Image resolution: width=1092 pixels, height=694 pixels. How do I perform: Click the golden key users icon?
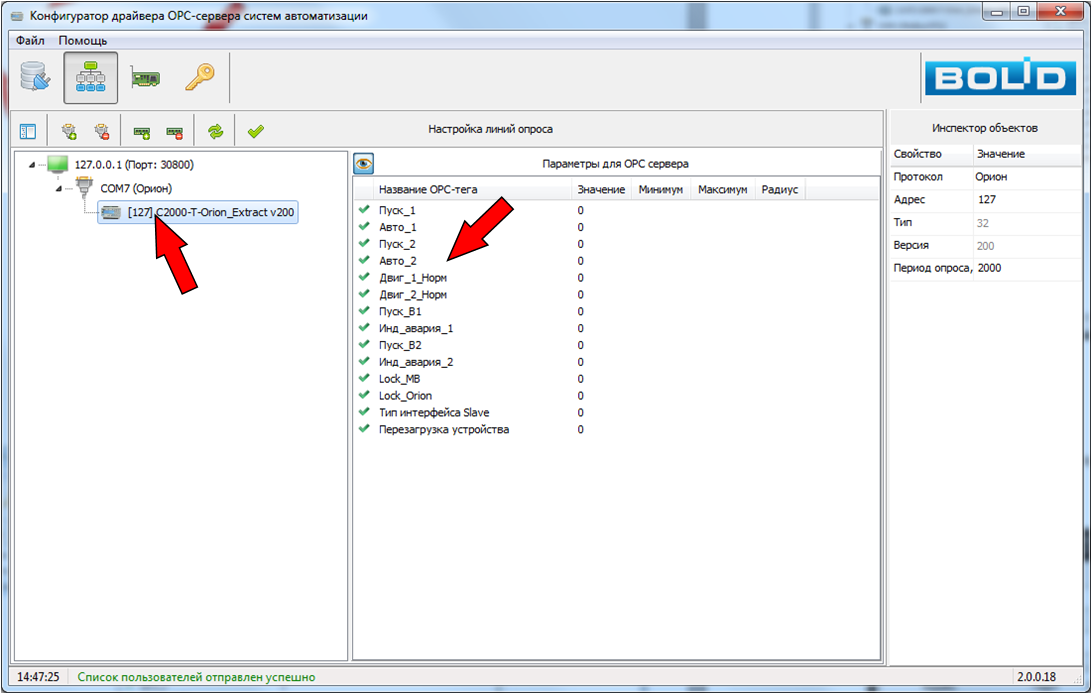[x=199, y=79]
